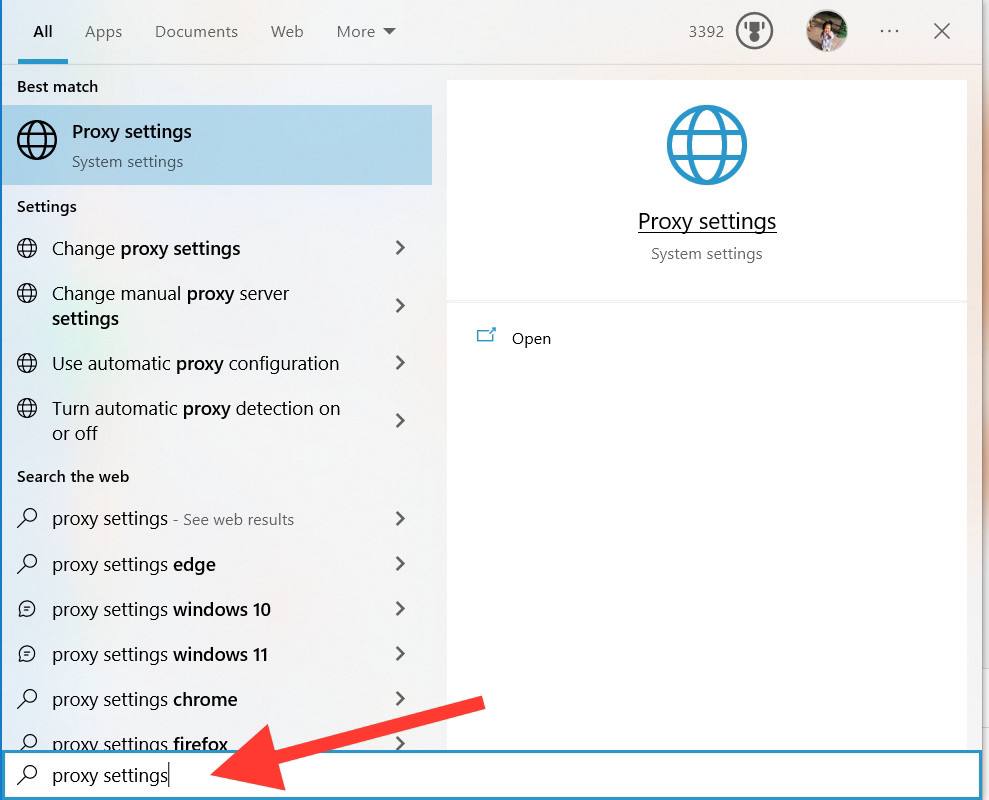Click the large globe icon in preview pane

[707, 145]
